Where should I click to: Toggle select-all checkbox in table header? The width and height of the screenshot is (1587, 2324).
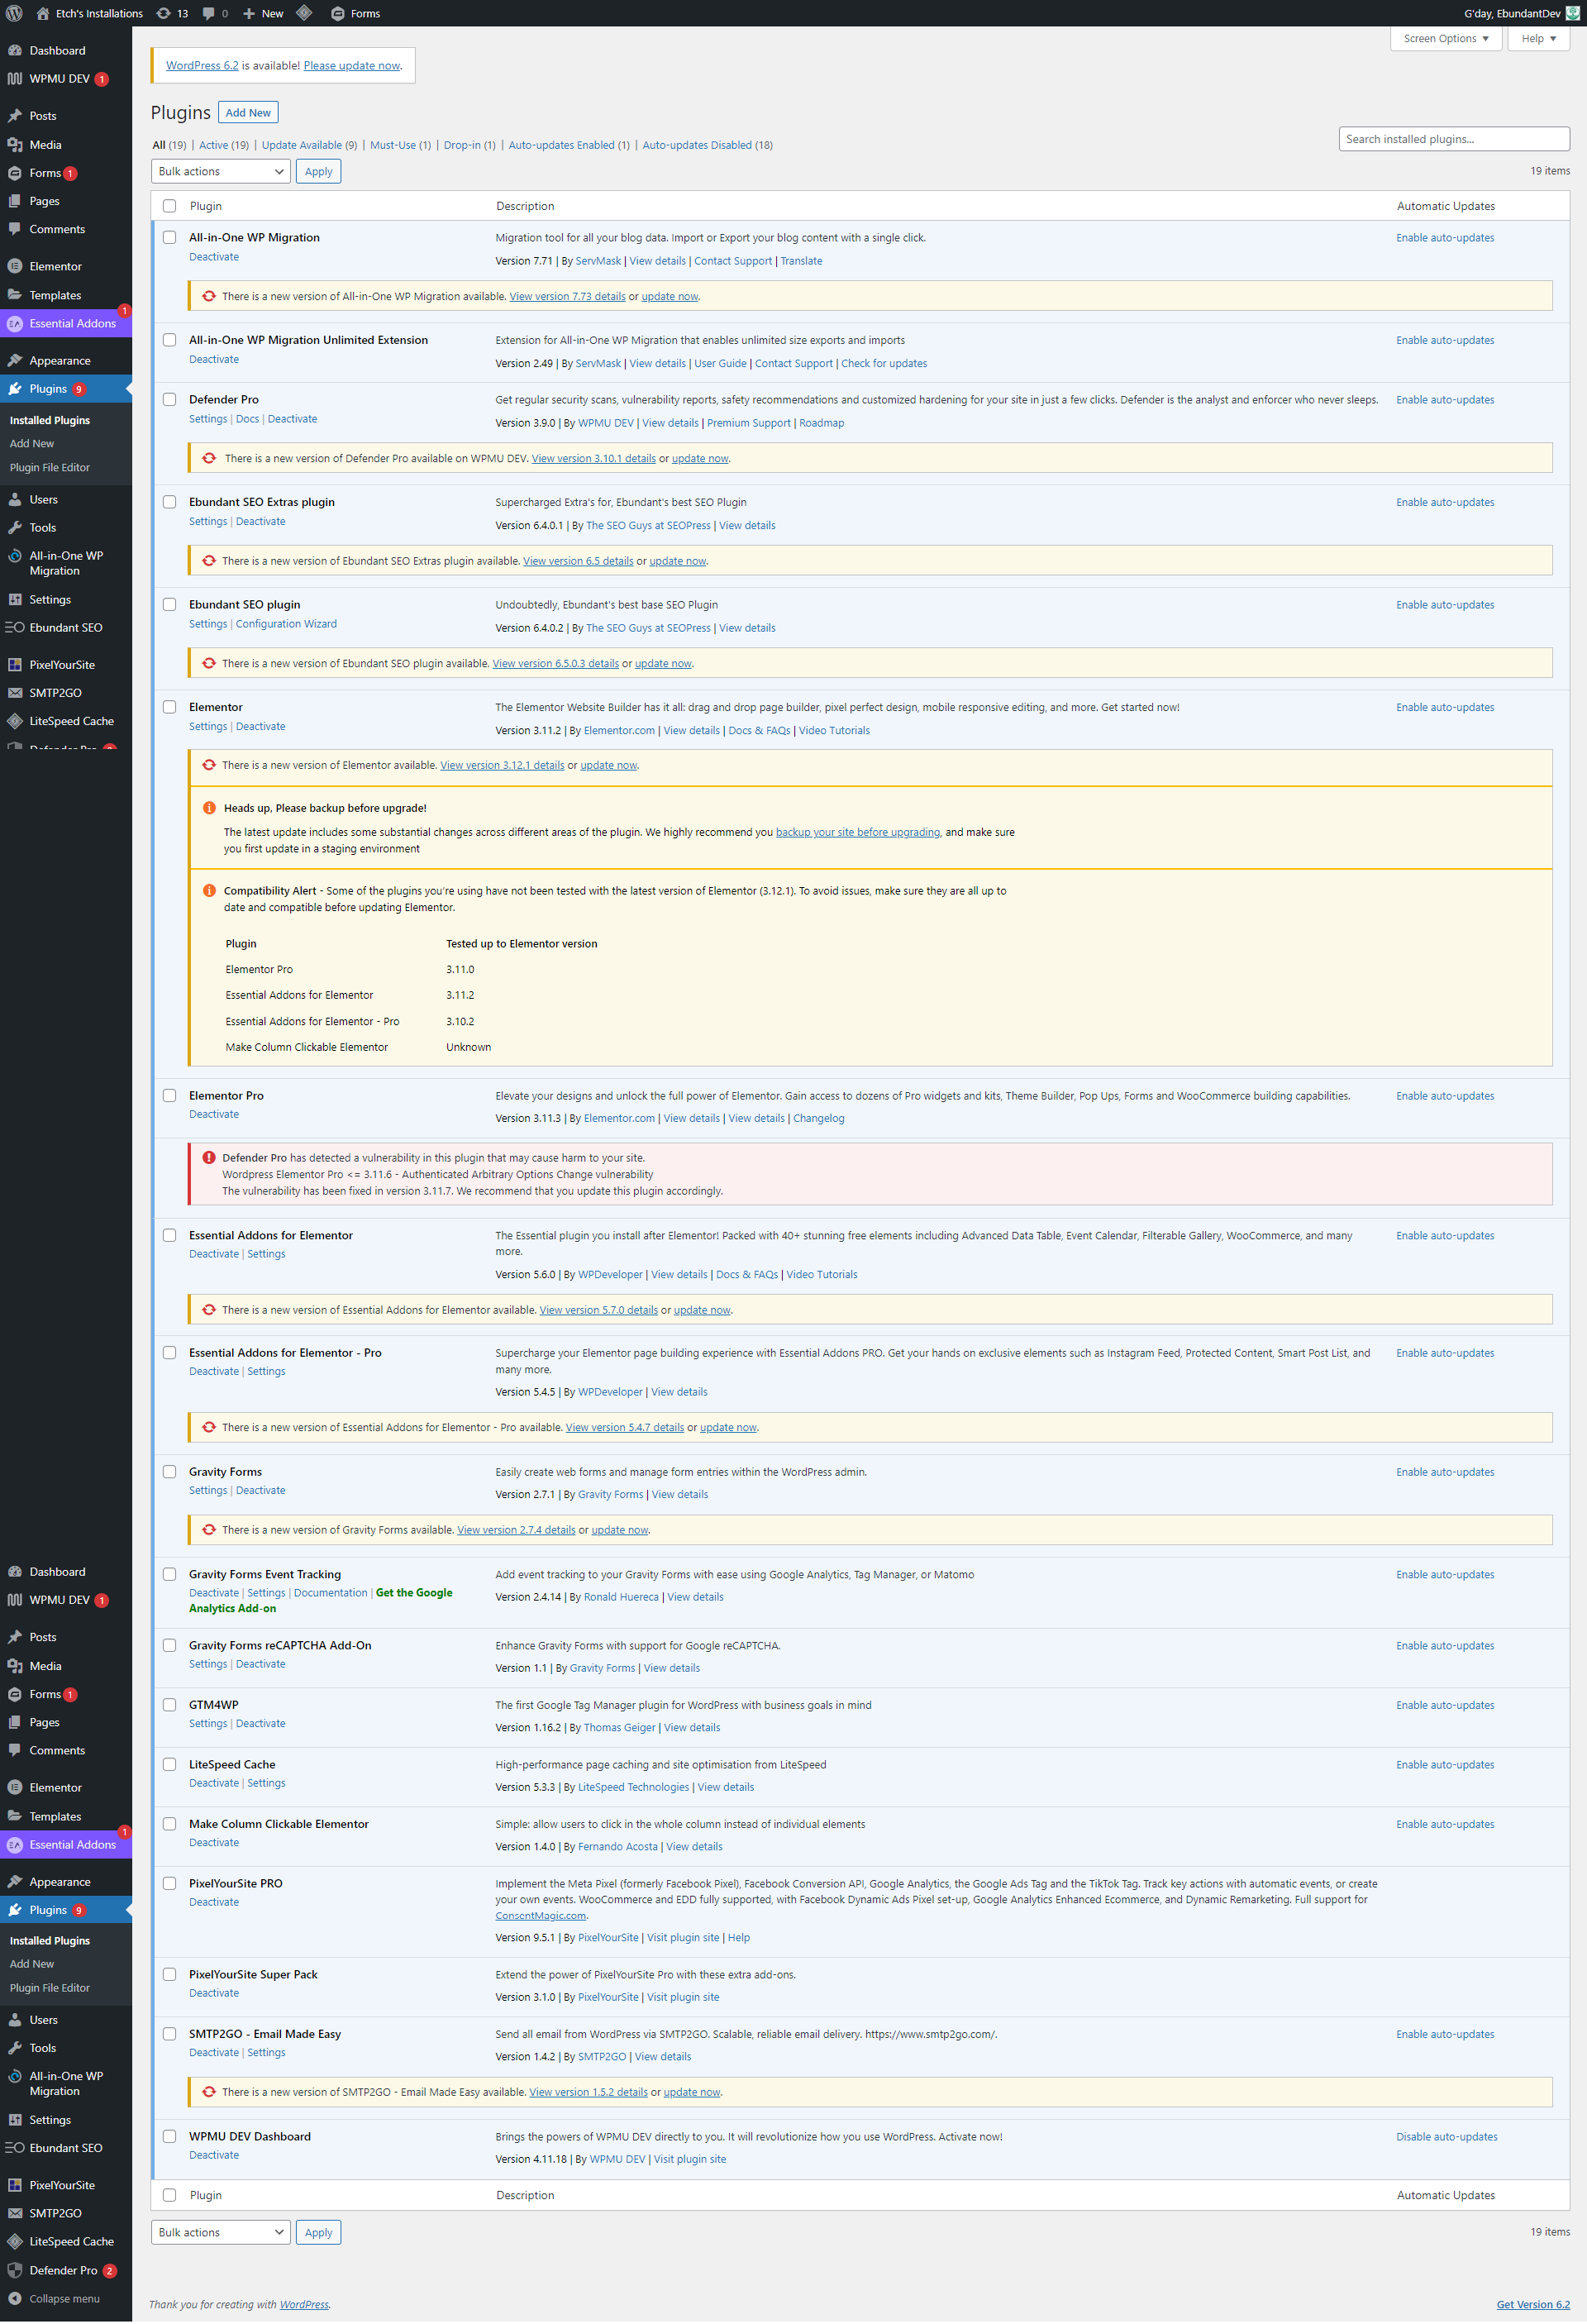[170, 206]
